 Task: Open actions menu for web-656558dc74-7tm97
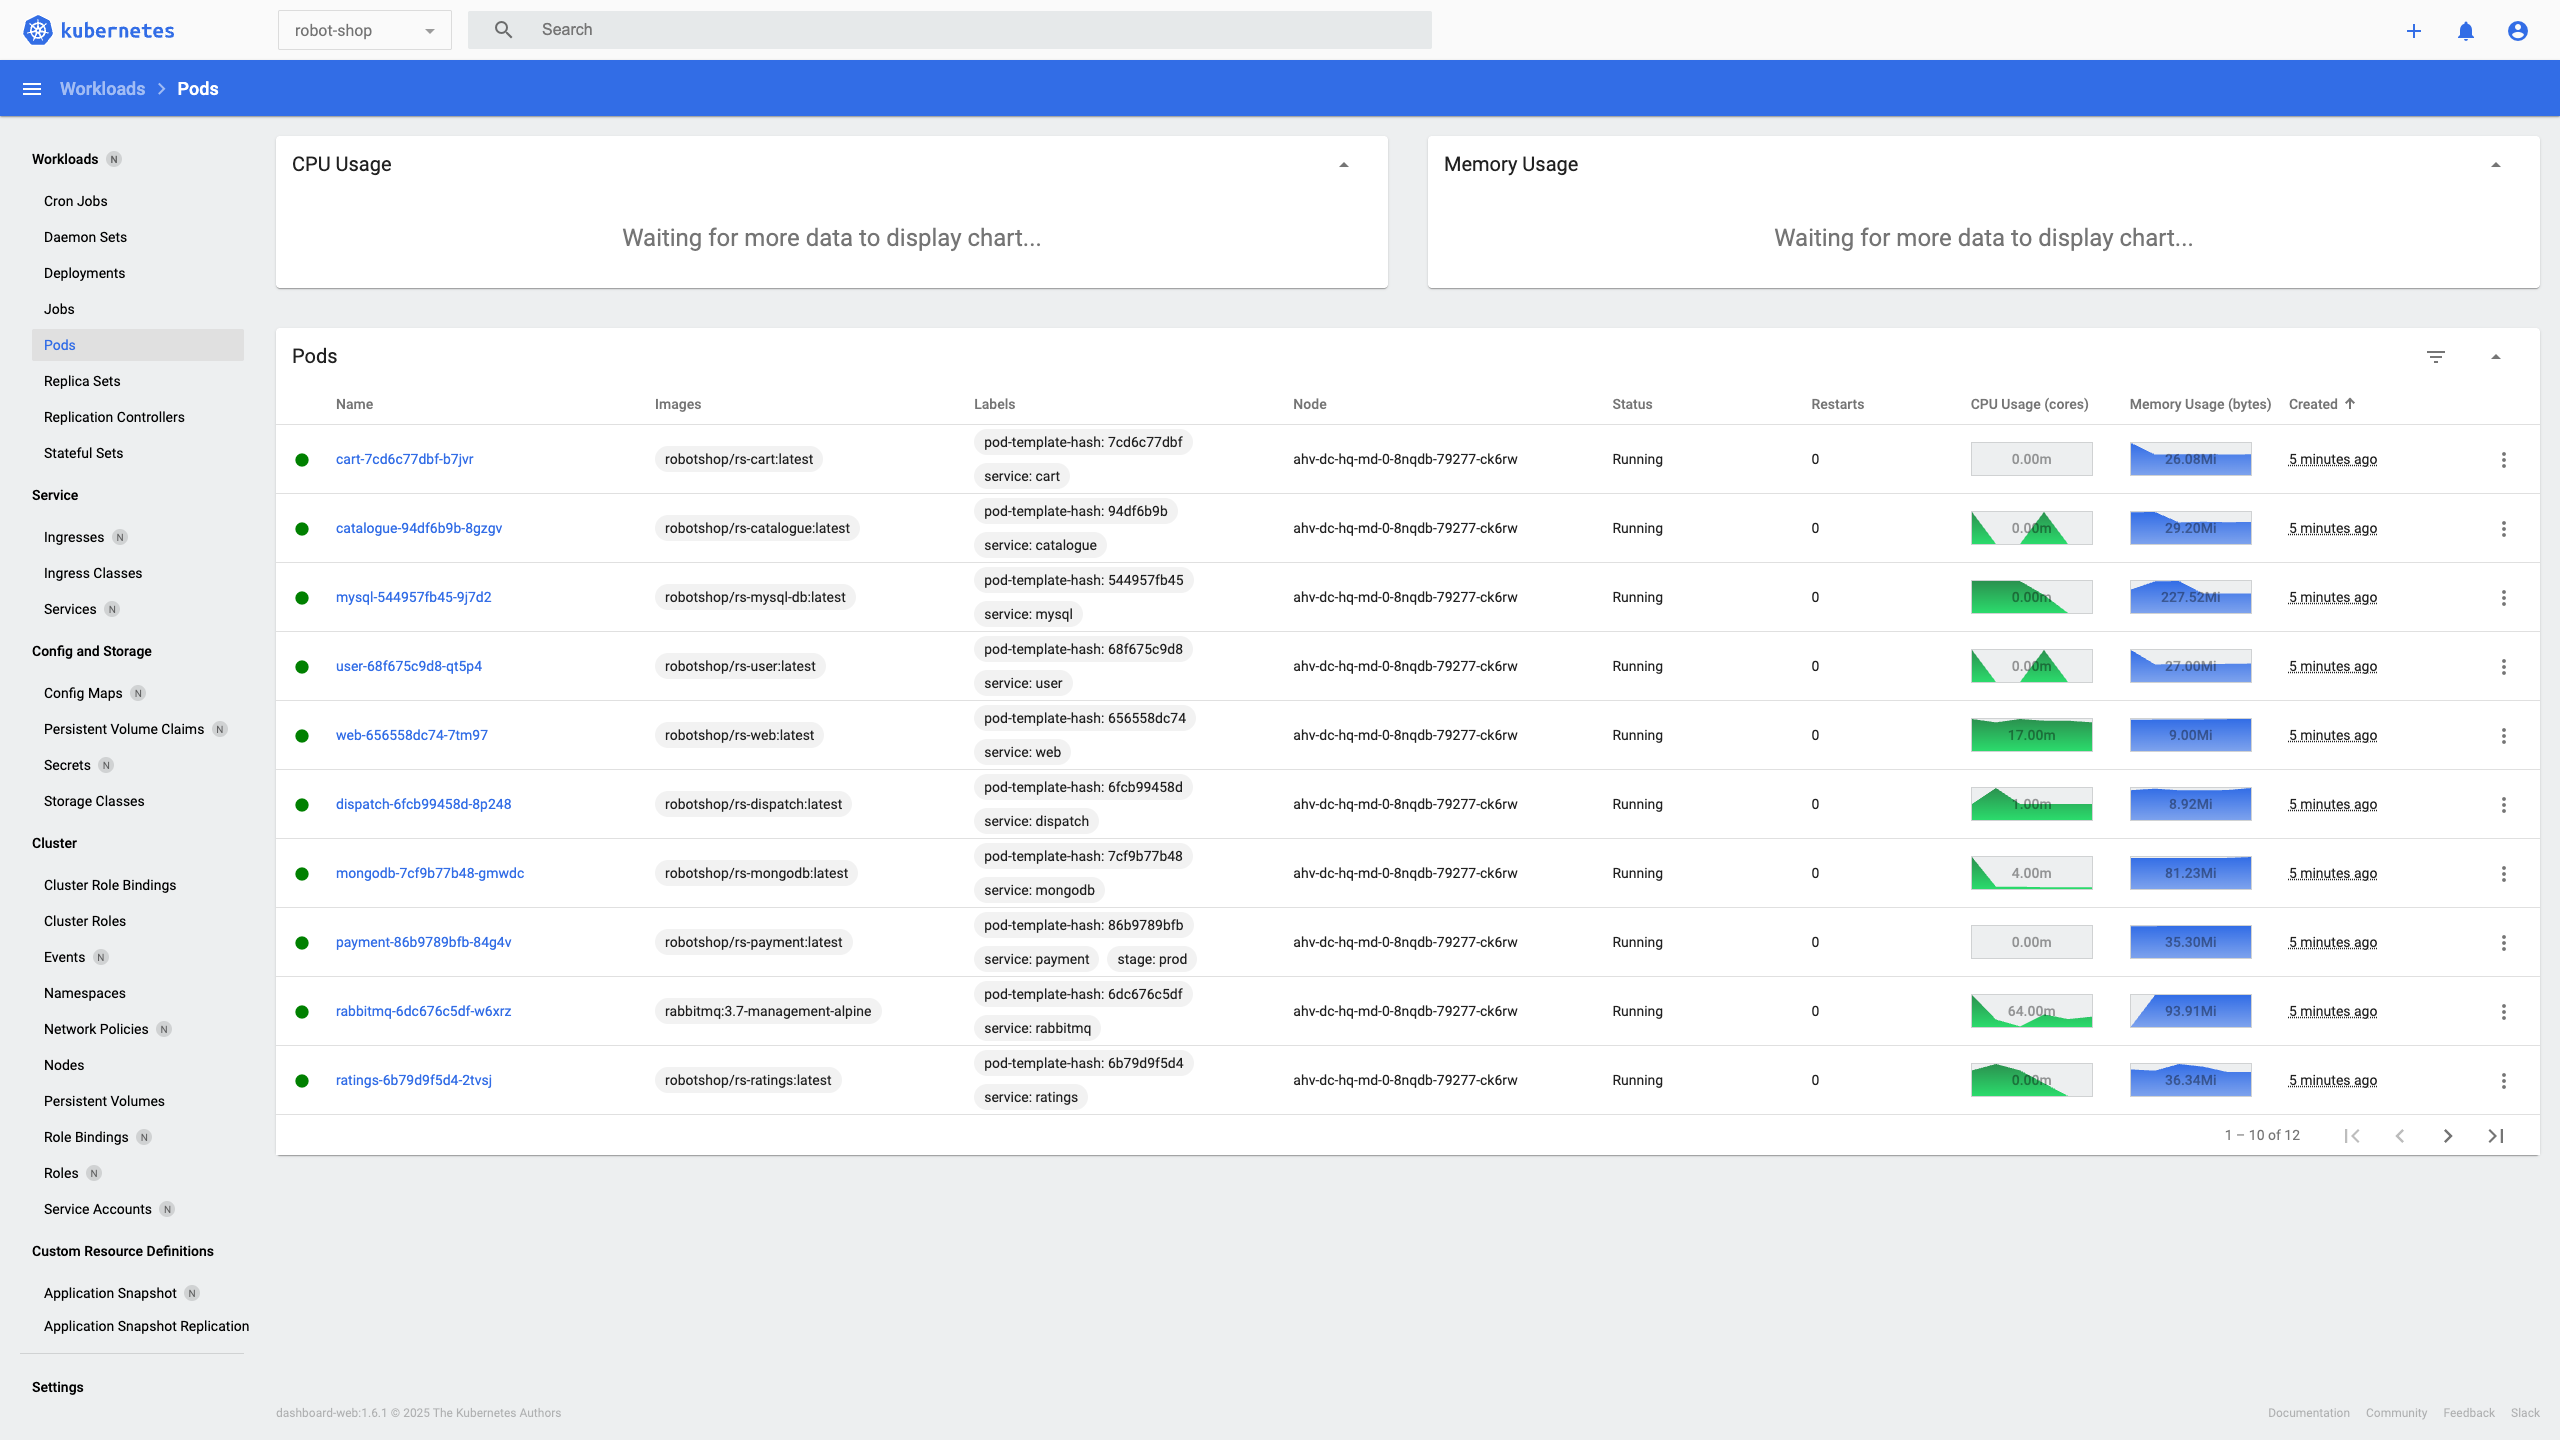2503,736
